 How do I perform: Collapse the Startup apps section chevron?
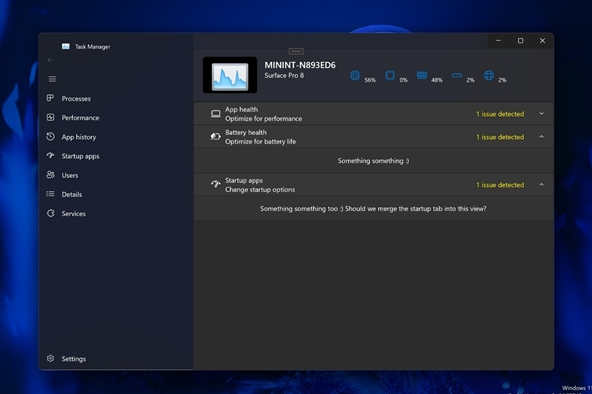click(x=541, y=185)
